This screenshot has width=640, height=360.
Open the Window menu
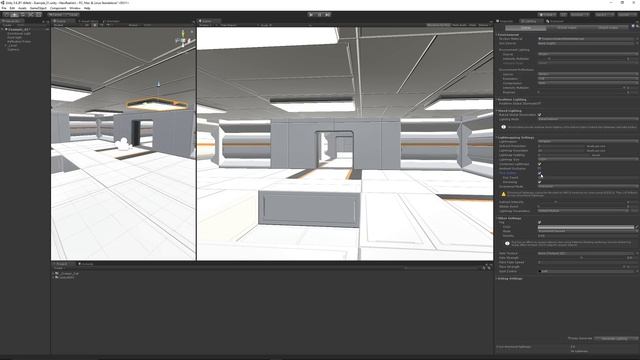(75, 8)
